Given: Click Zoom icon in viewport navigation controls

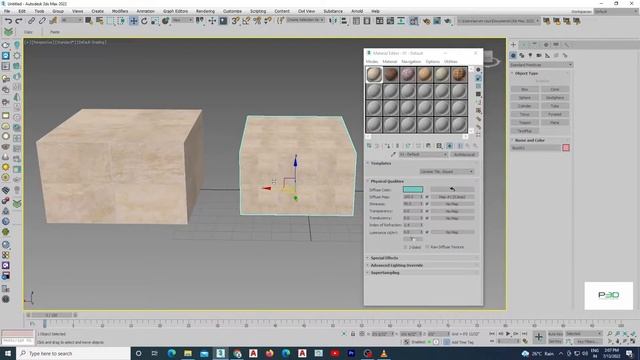Looking at the screenshot, I should coord(610,333).
